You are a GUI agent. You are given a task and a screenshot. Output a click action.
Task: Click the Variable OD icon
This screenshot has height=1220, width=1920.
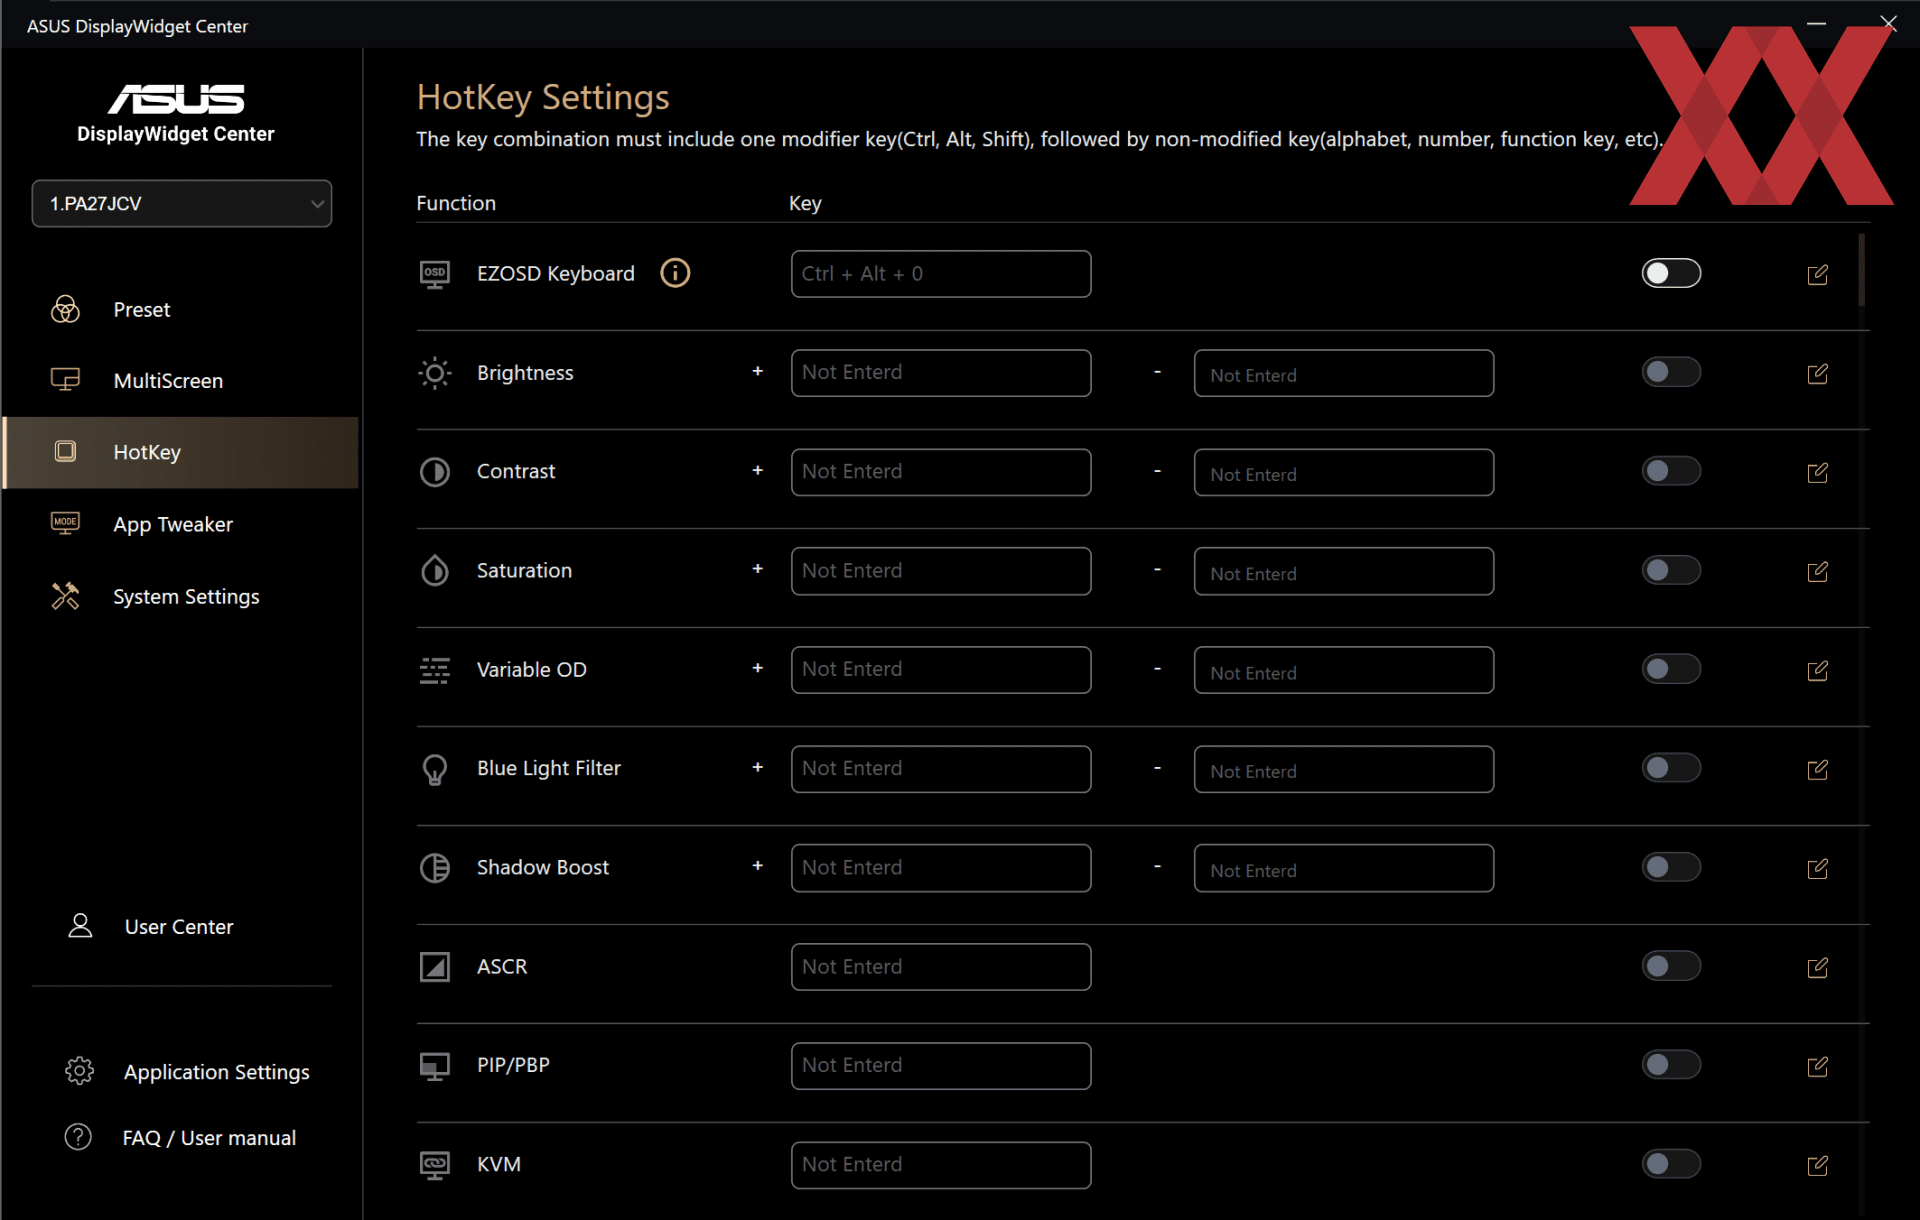[x=434, y=670]
